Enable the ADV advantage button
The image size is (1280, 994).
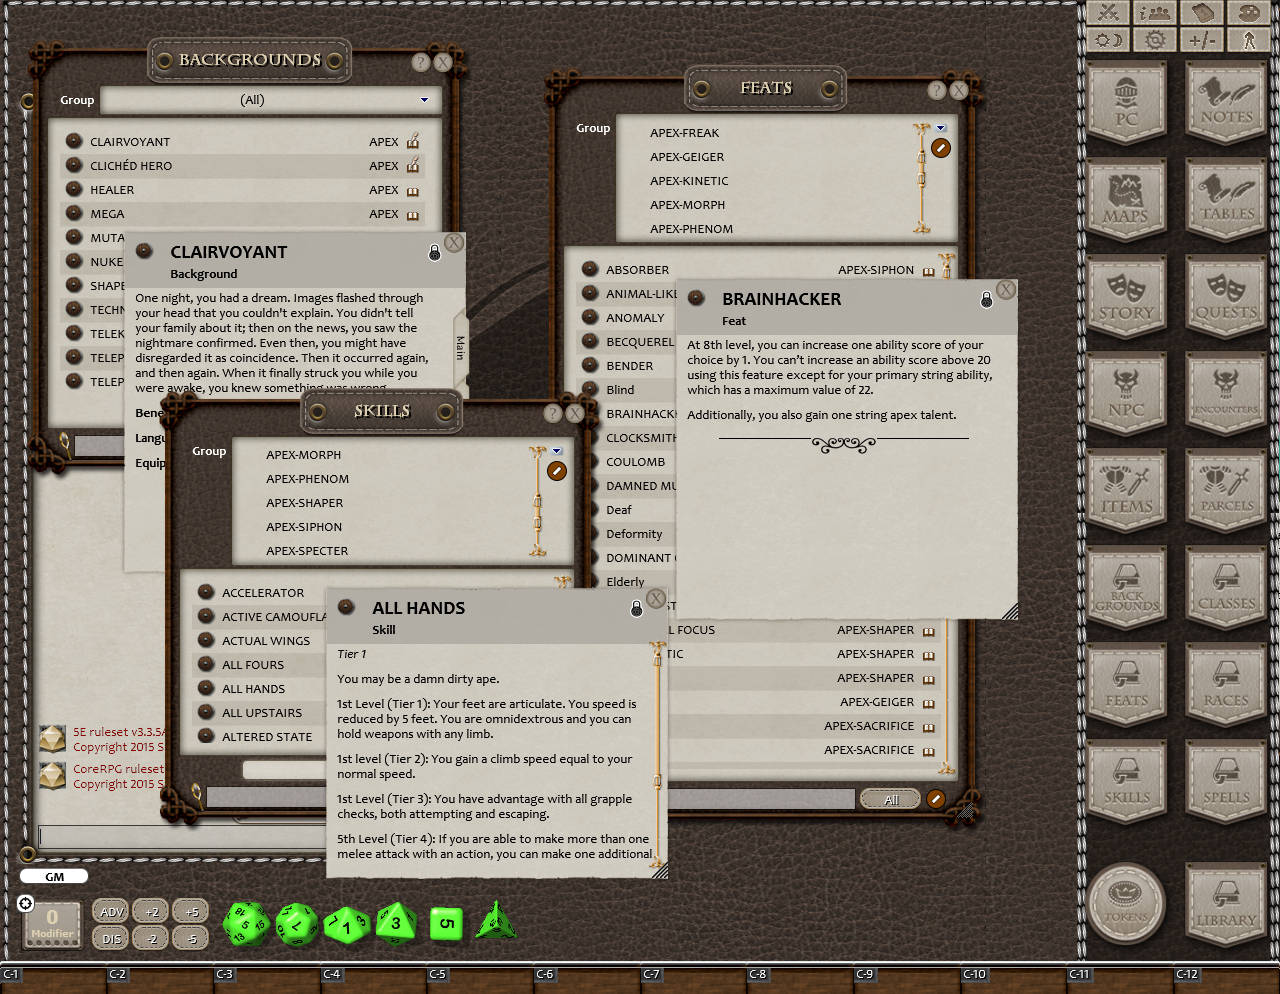click(110, 911)
